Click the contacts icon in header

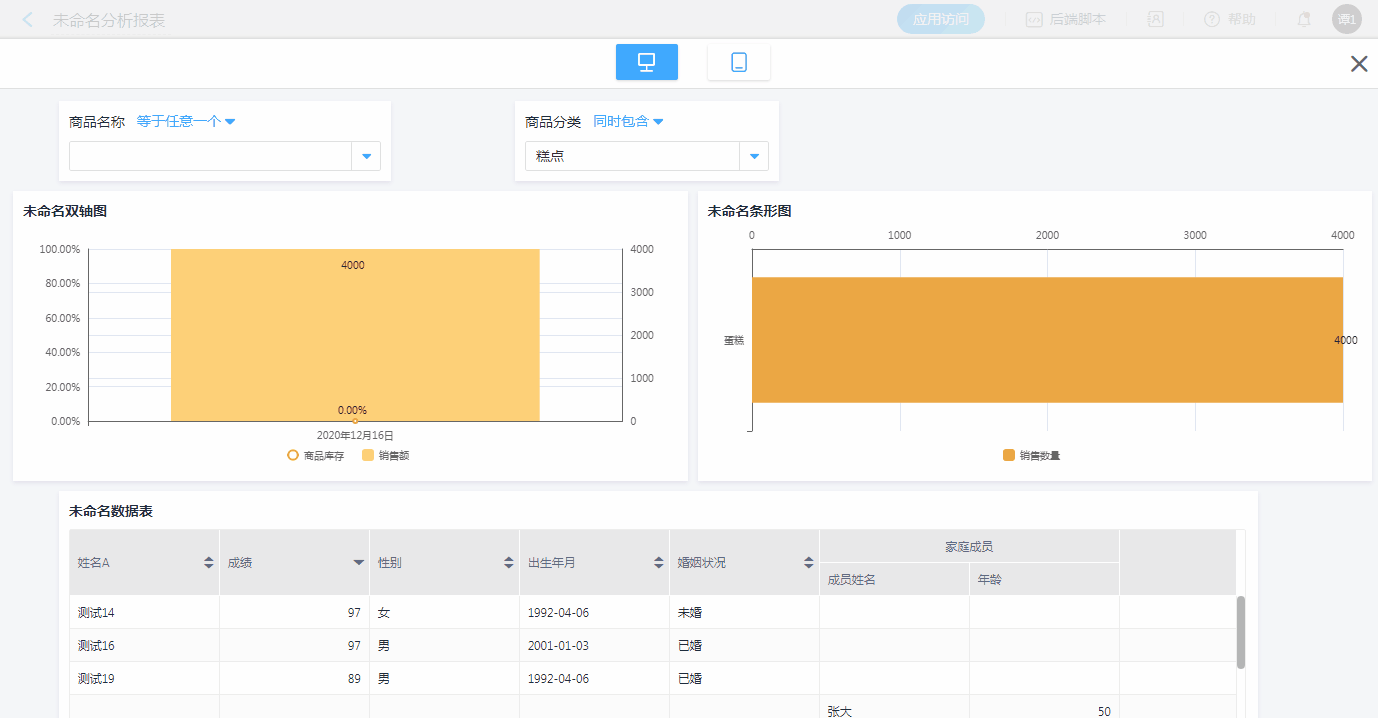click(x=1155, y=19)
